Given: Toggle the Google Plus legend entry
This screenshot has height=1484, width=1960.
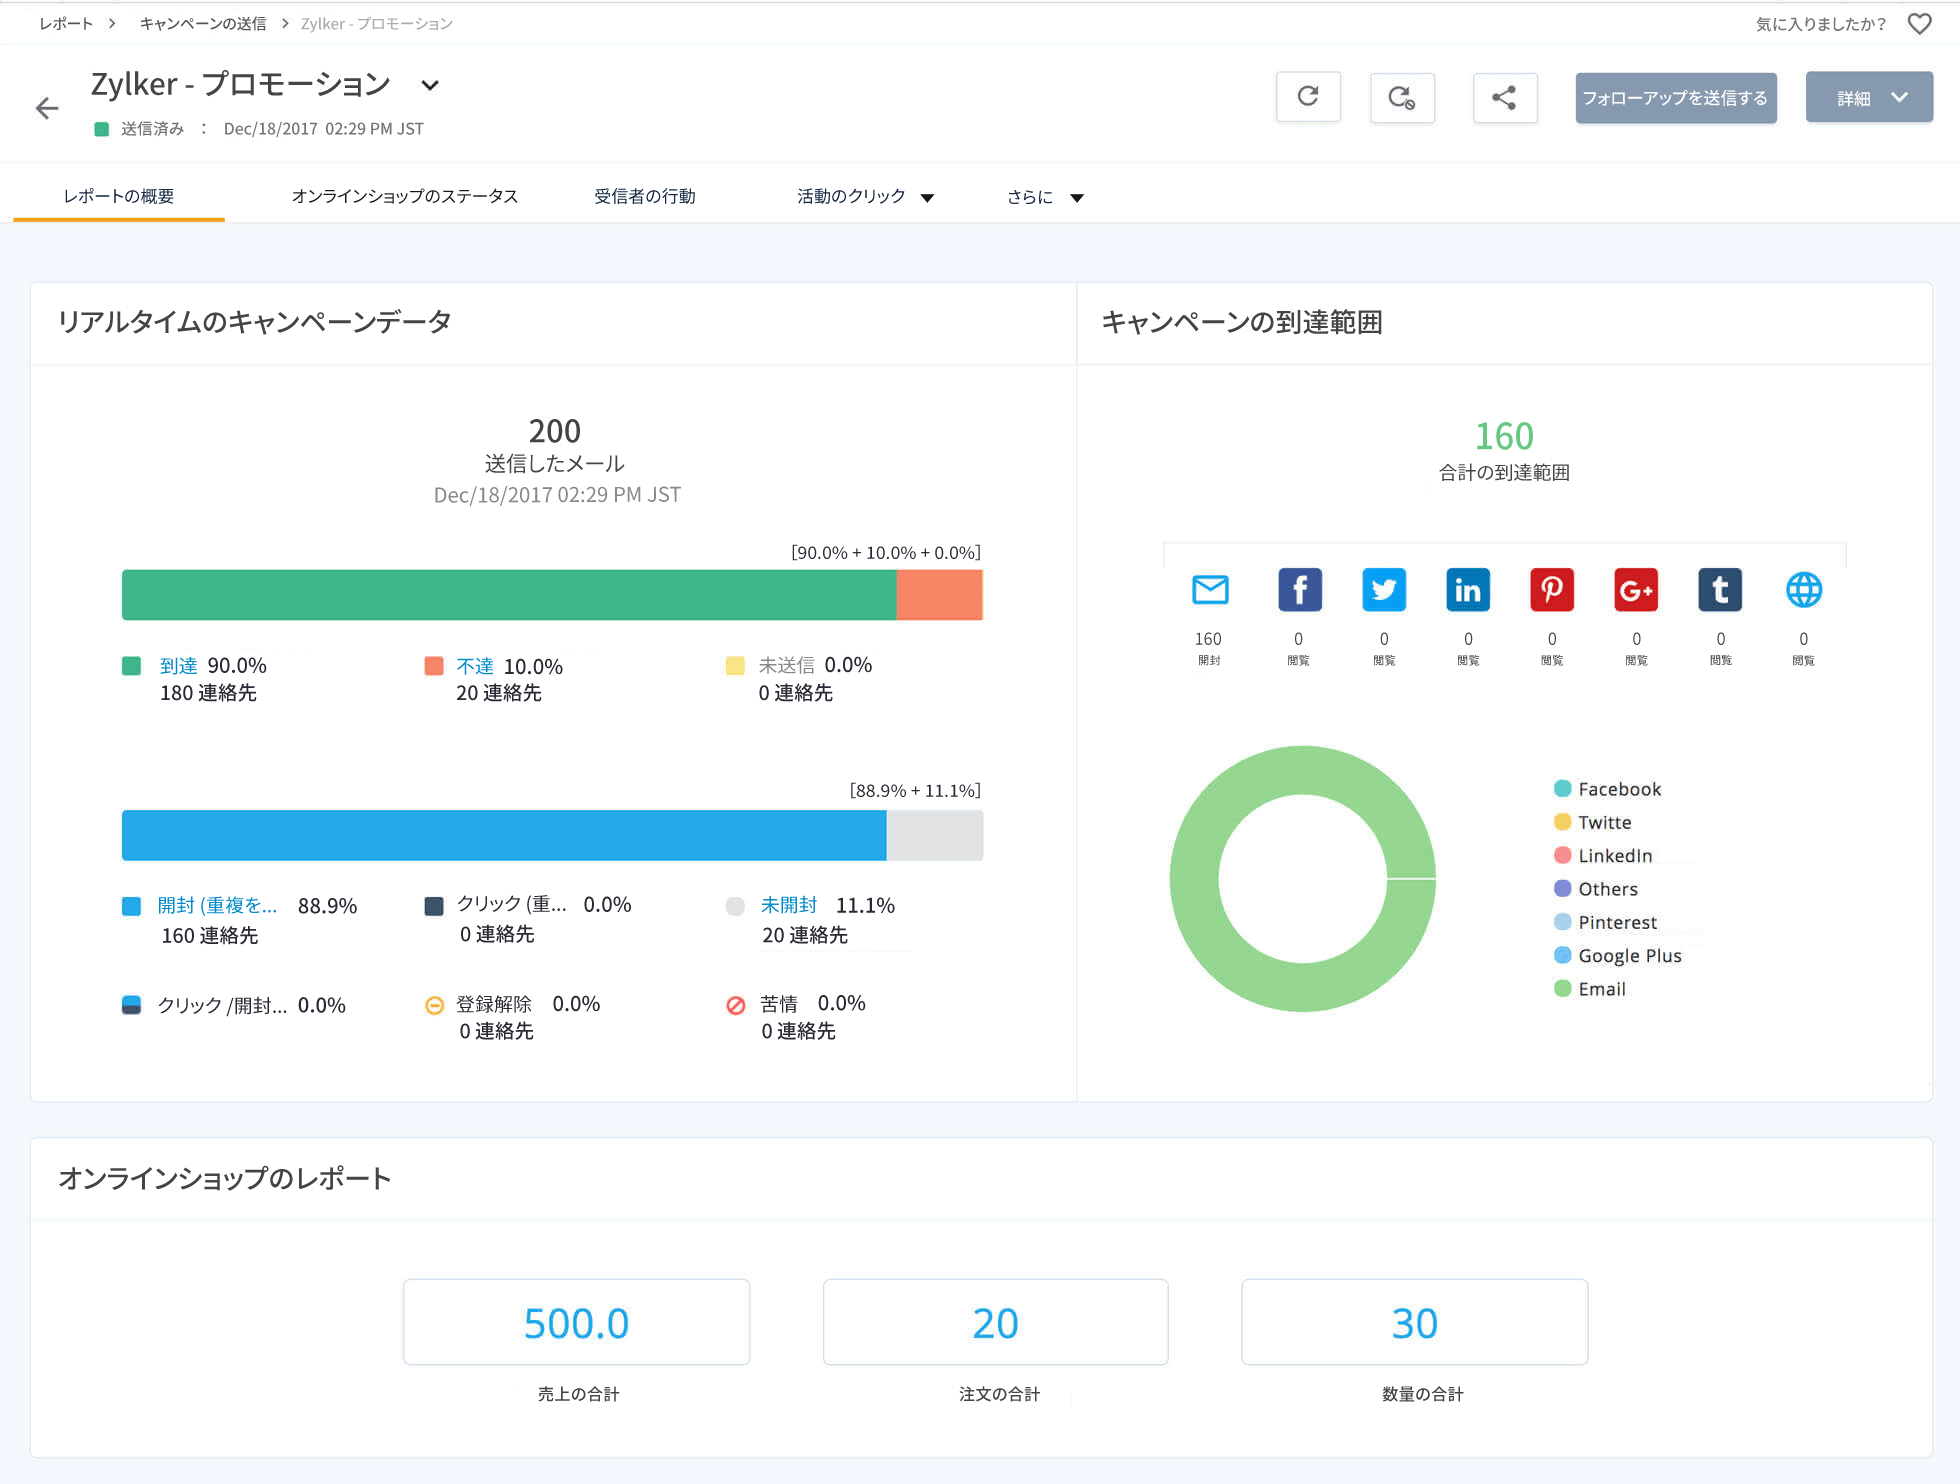Looking at the screenshot, I should click(1618, 956).
